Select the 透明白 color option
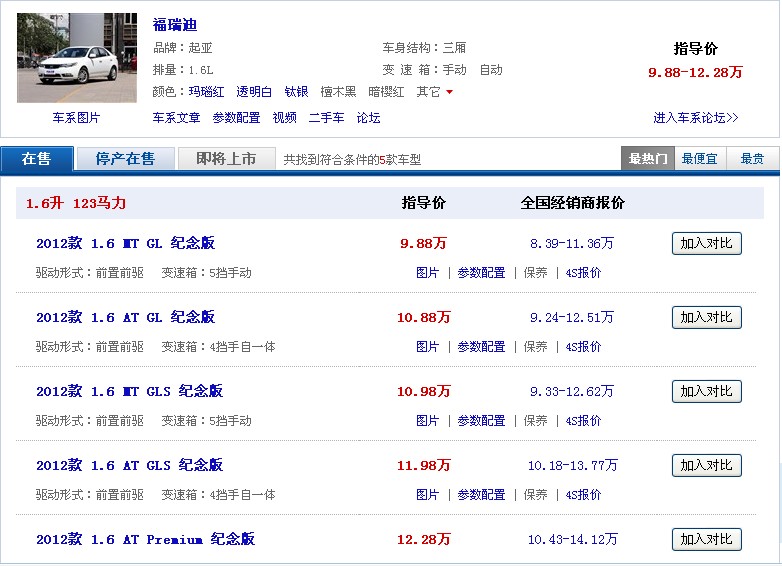The image size is (782, 566). [x=254, y=92]
